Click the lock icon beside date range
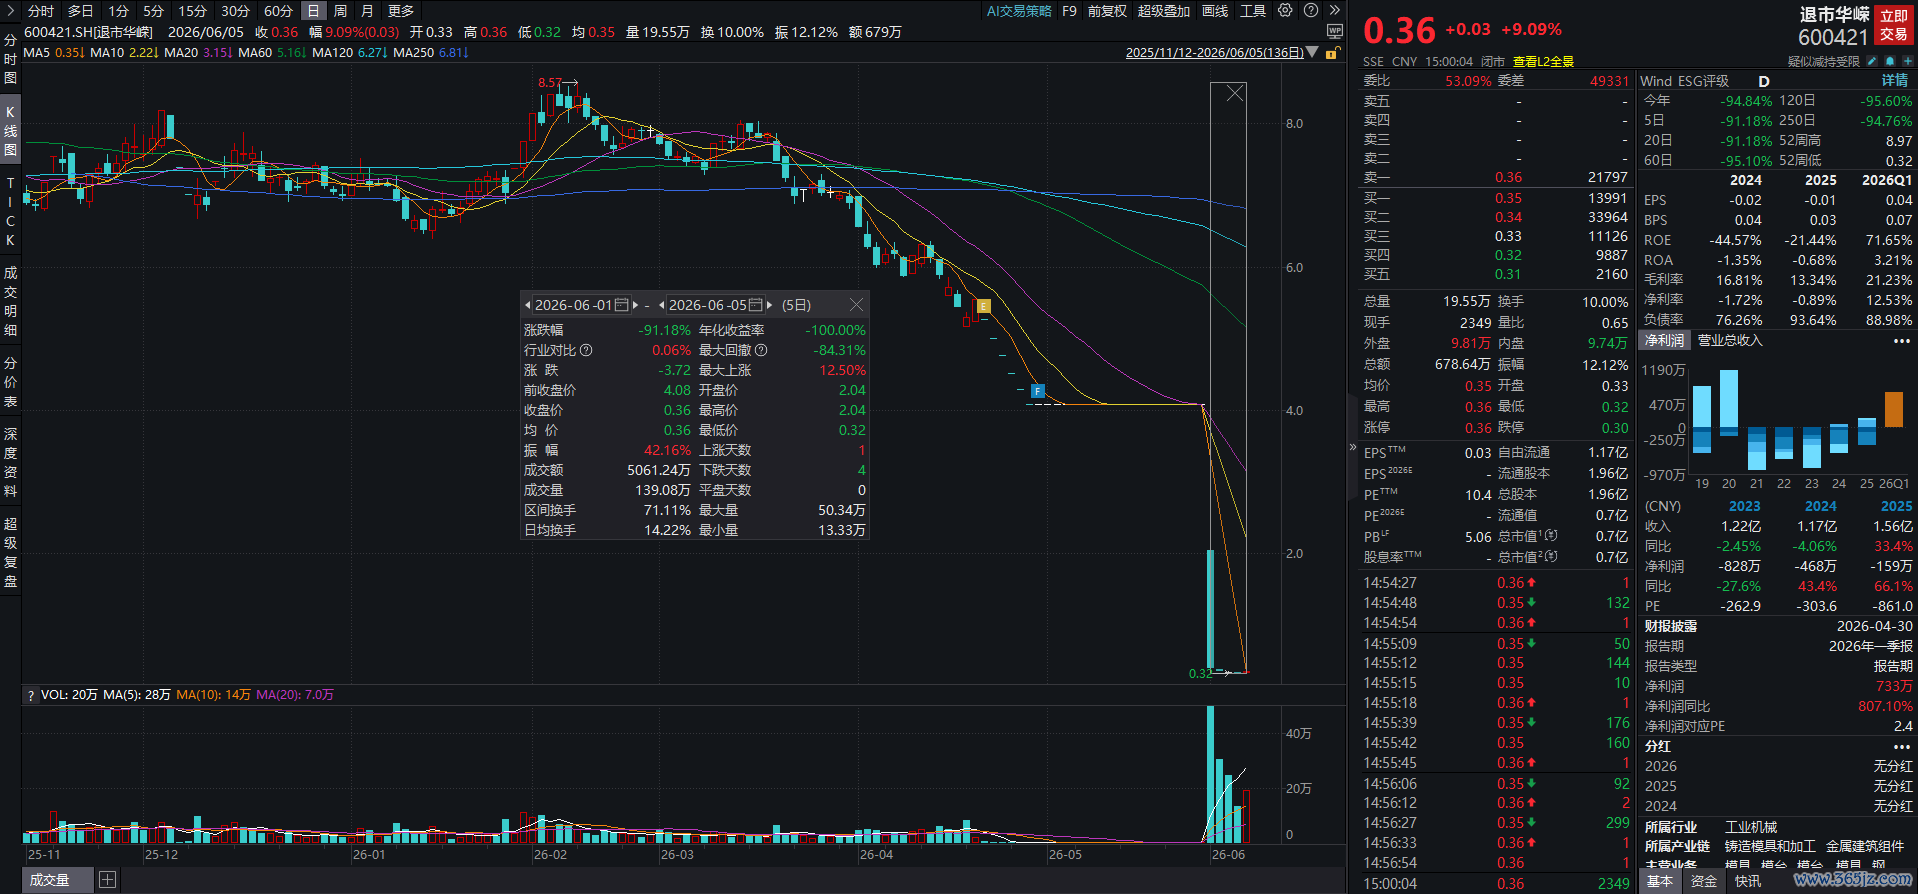 [x=1331, y=53]
